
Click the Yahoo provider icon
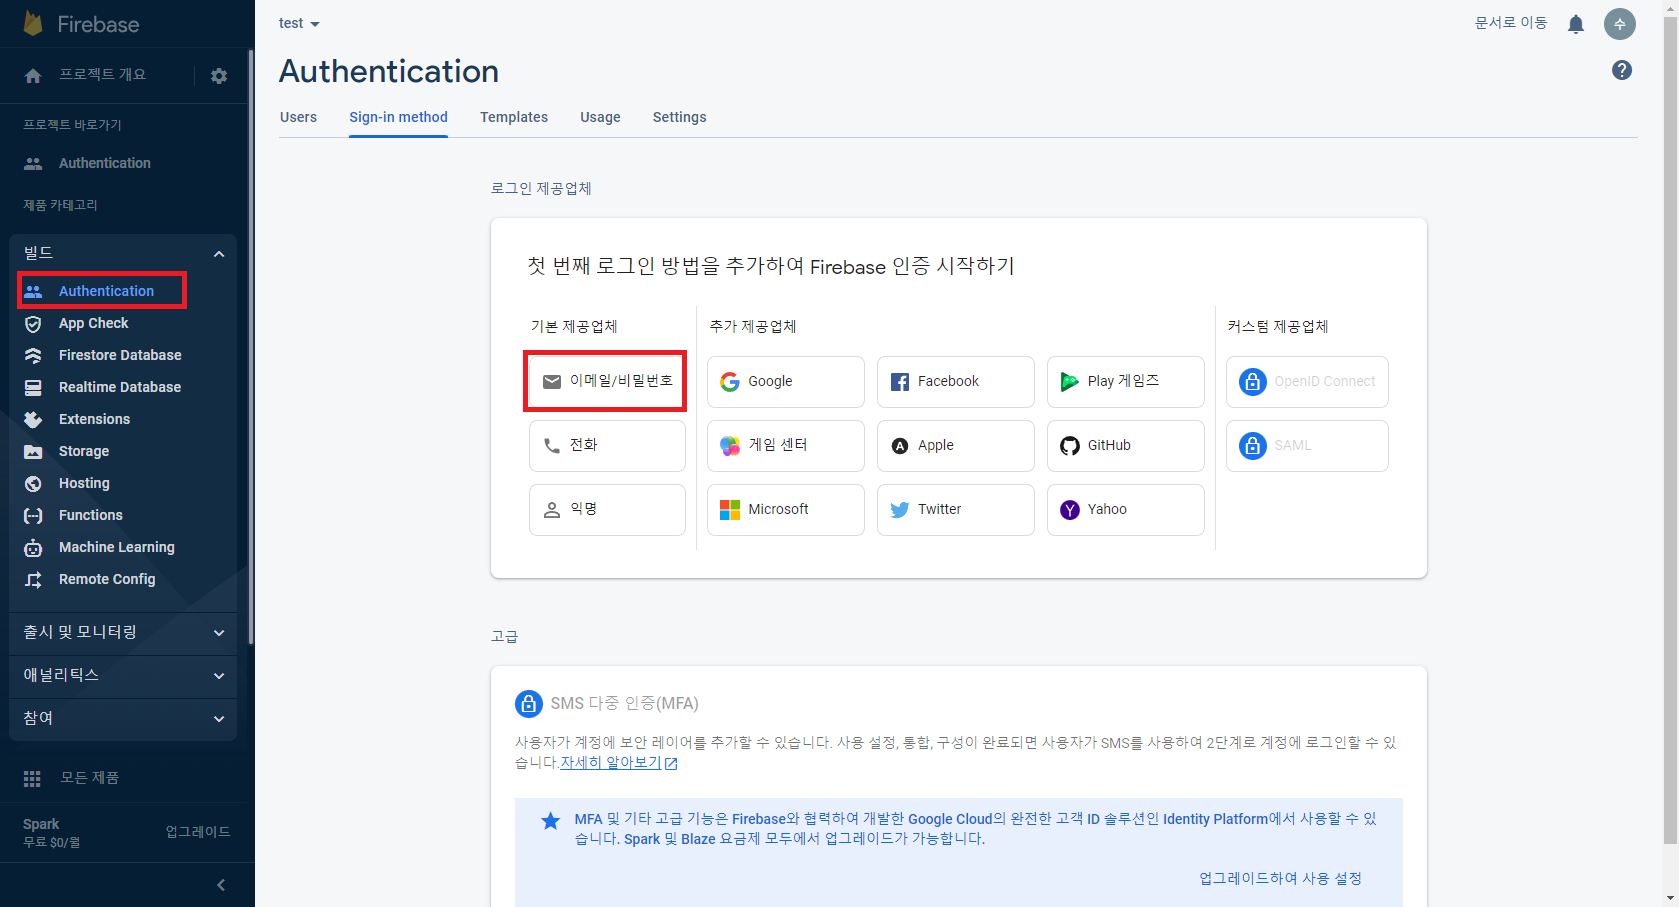click(1070, 510)
